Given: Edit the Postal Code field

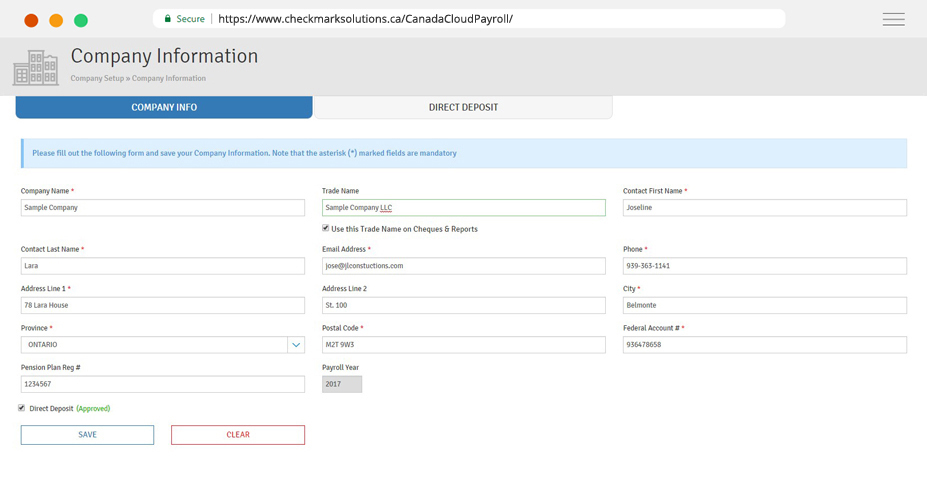Looking at the screenshot, I should coord(463,345).
